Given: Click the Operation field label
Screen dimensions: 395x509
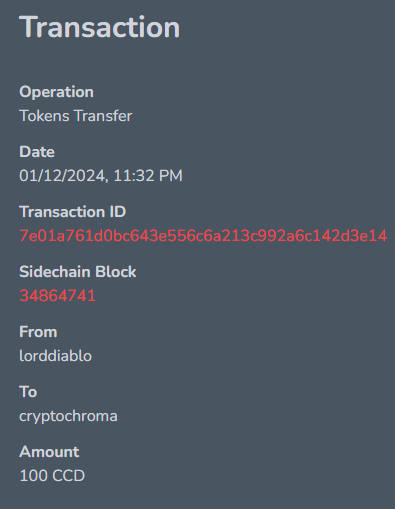Looking at the screenshot, I should pos(56,92).
